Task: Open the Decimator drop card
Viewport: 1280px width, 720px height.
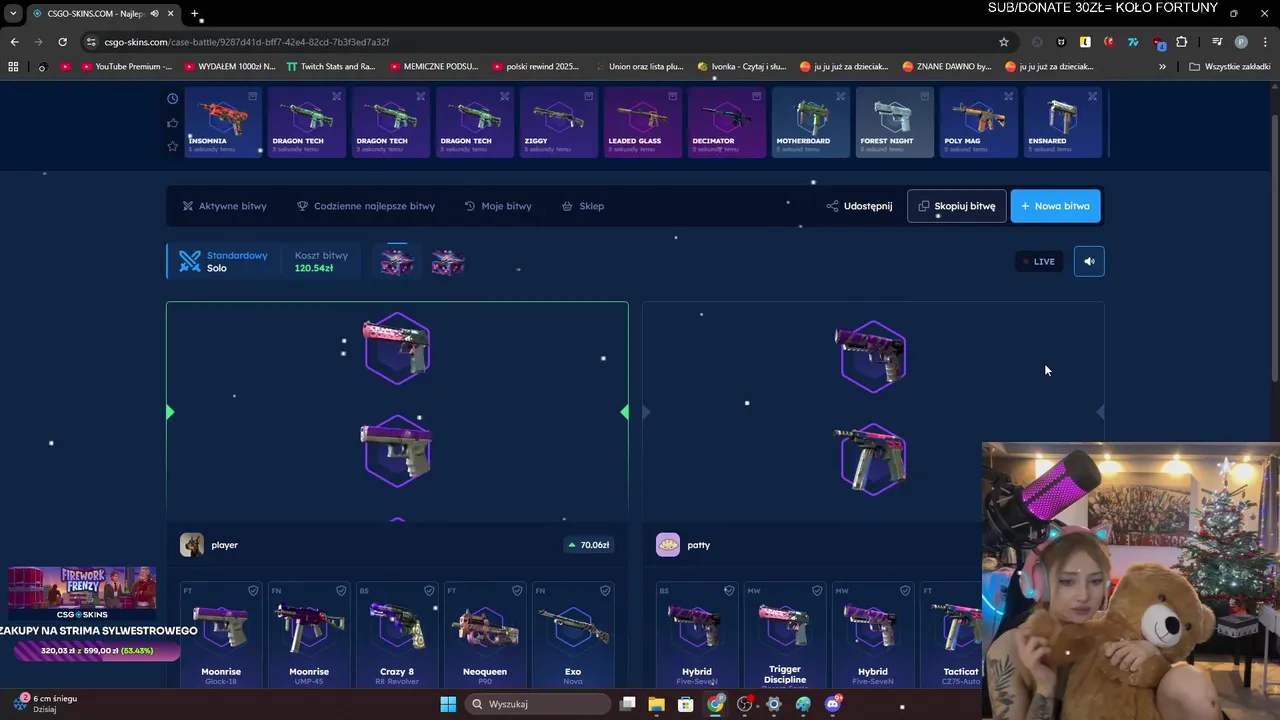Action: tap(726, 123)
